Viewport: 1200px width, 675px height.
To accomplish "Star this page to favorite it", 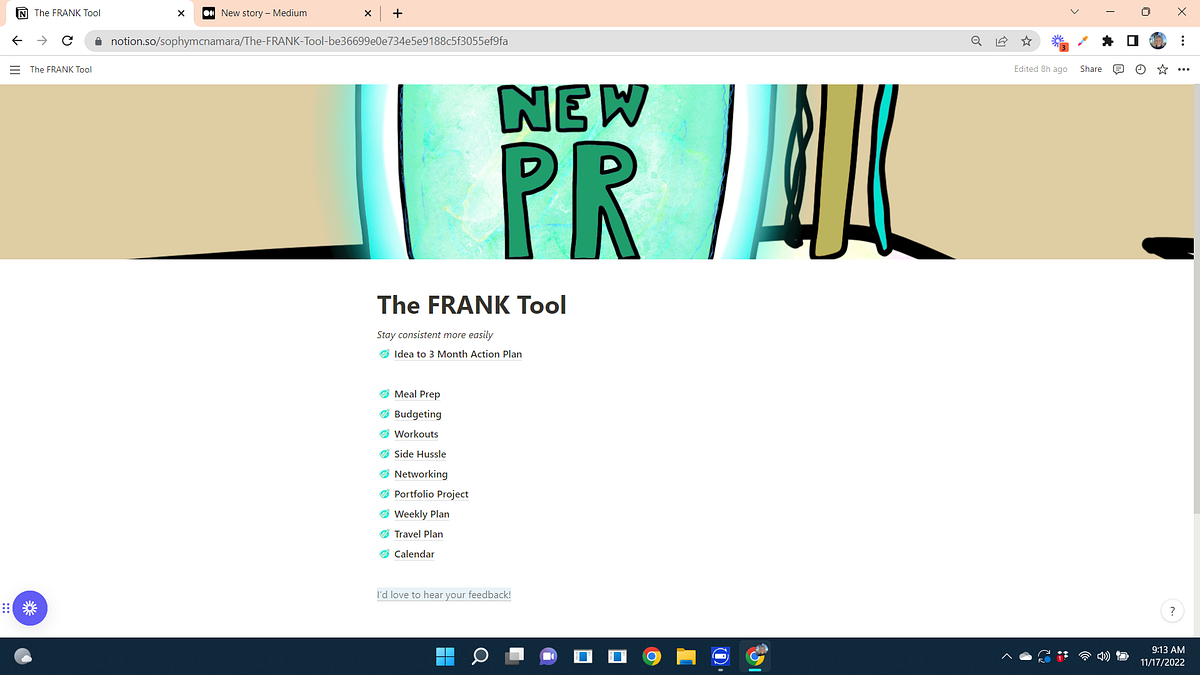I will coord(1162,69).
